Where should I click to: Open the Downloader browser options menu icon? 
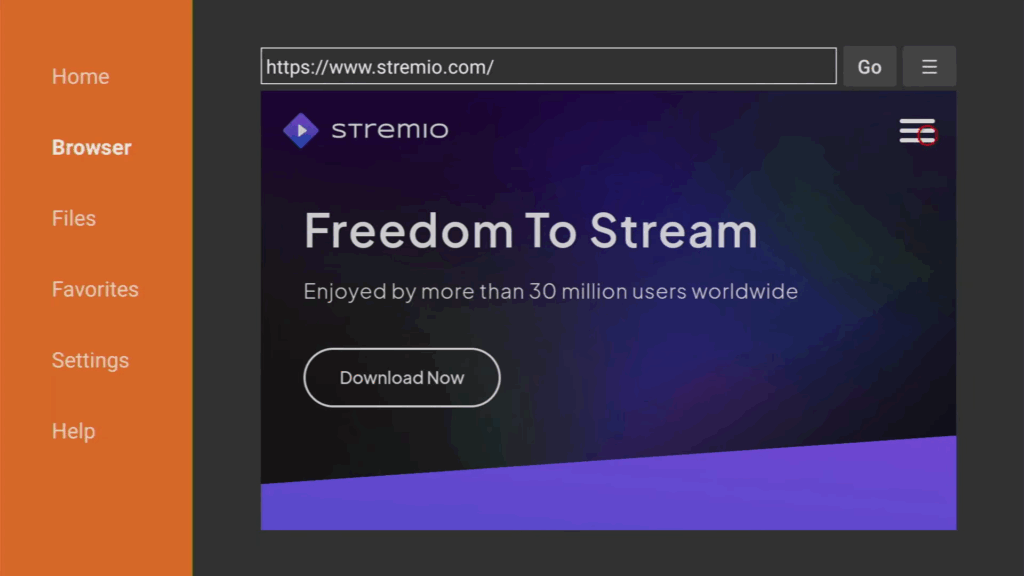[929, 66]
